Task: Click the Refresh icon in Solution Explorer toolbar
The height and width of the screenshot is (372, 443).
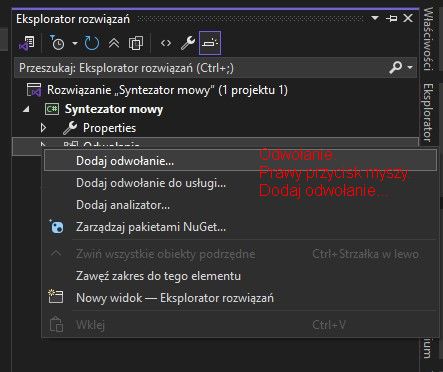Action: click(x=92, y=43)
